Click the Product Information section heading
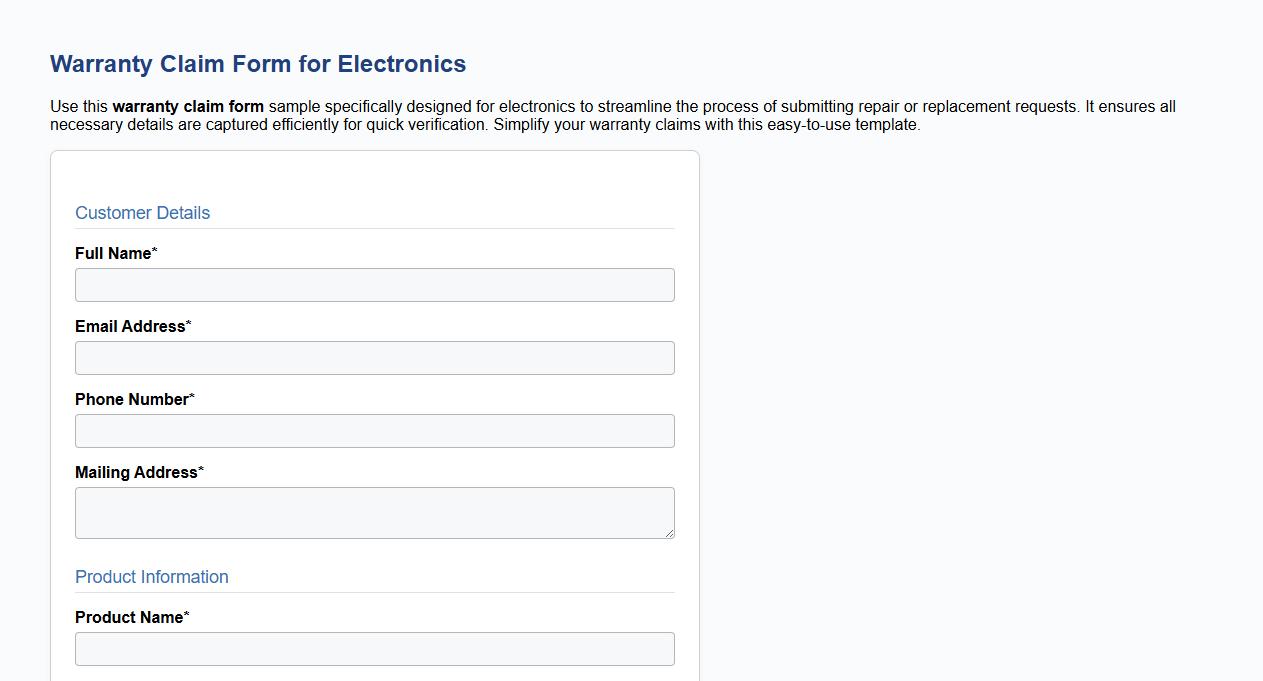1263x681 pixels. (152, 576)
